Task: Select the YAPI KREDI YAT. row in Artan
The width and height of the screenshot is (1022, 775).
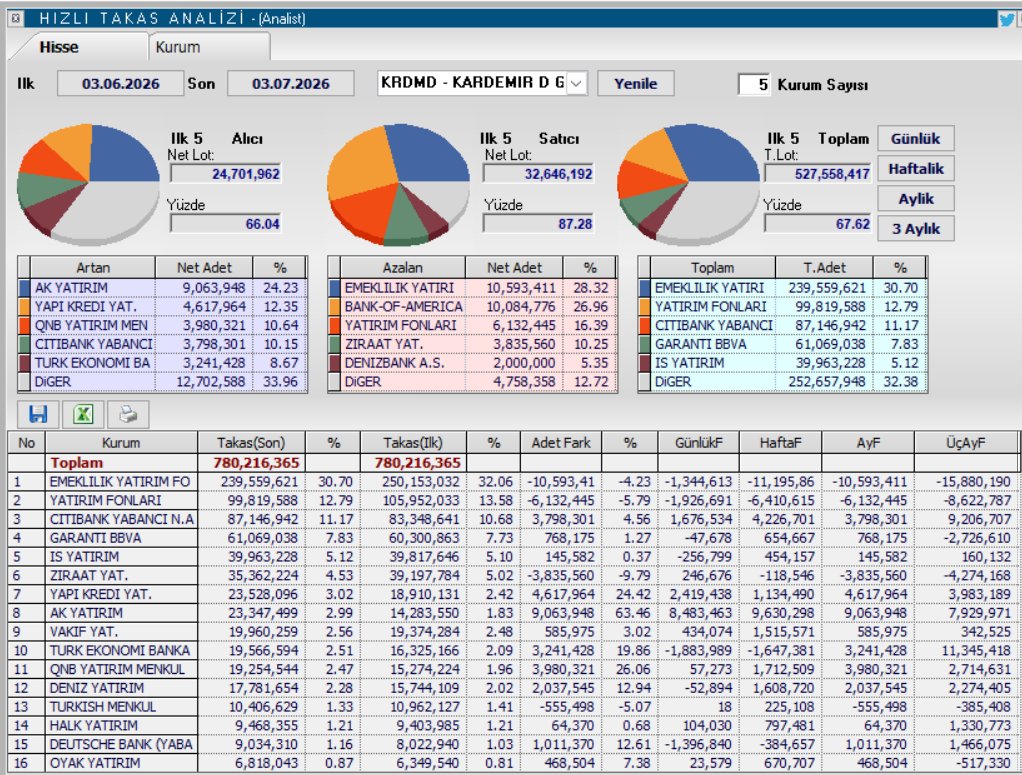Action: click(162, 306)
